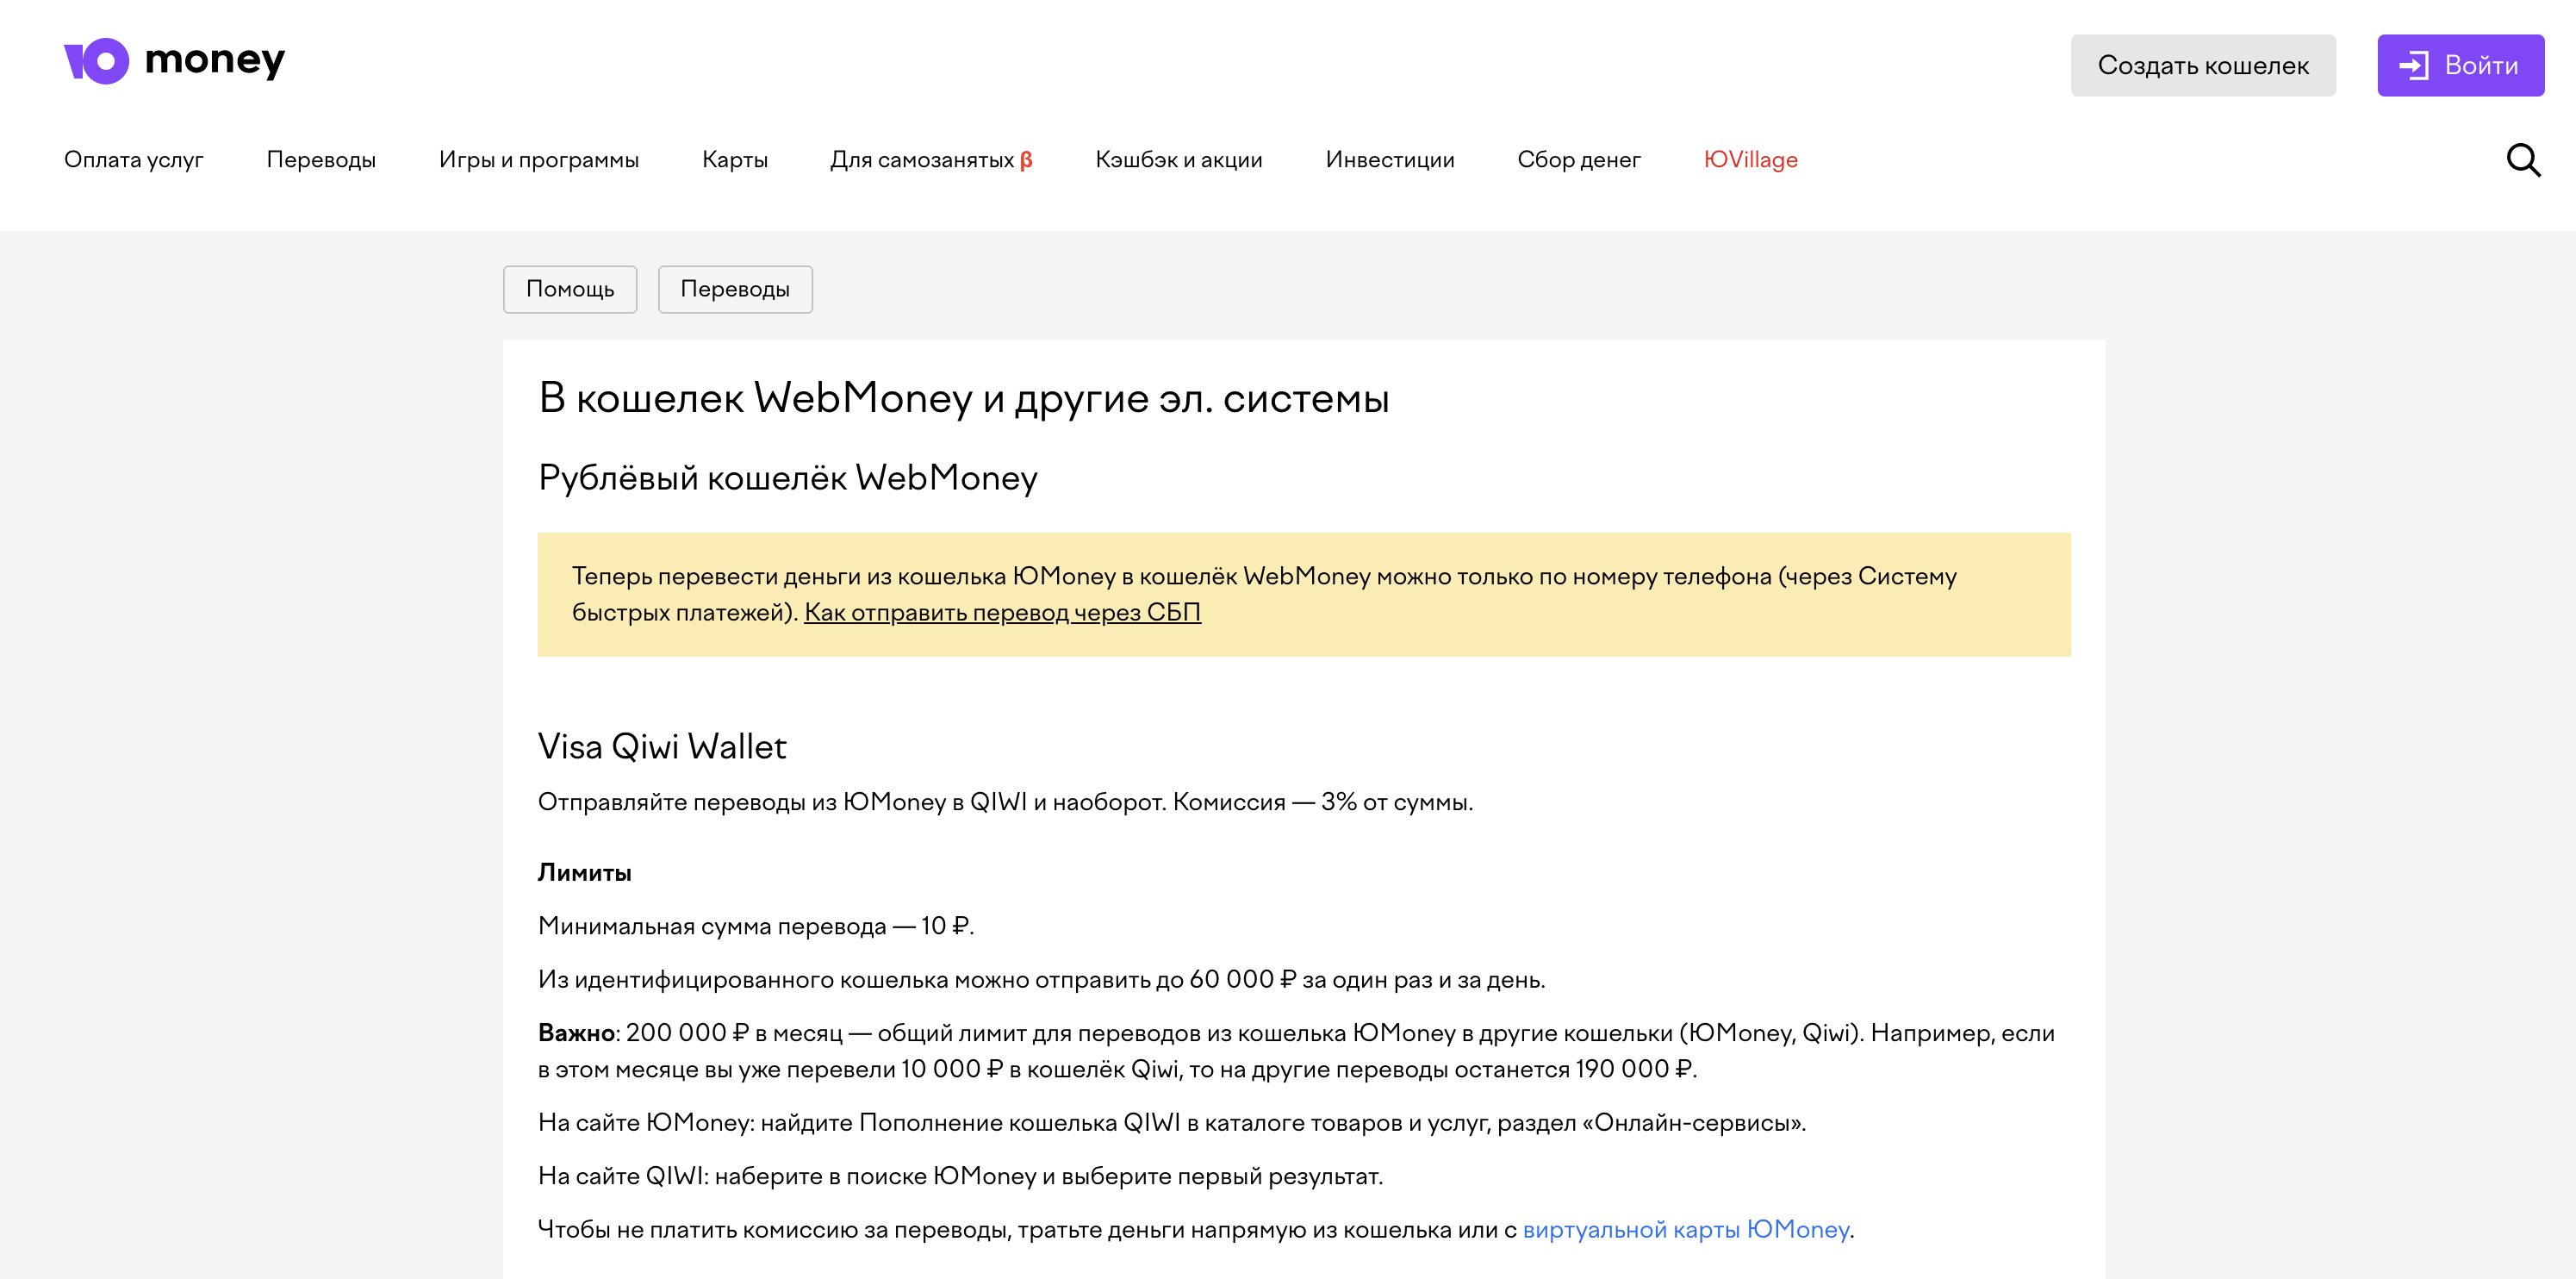The image size is (2576, 1279).
Task: Click the Создать кошелек button
Action: tap(2202, 66)
